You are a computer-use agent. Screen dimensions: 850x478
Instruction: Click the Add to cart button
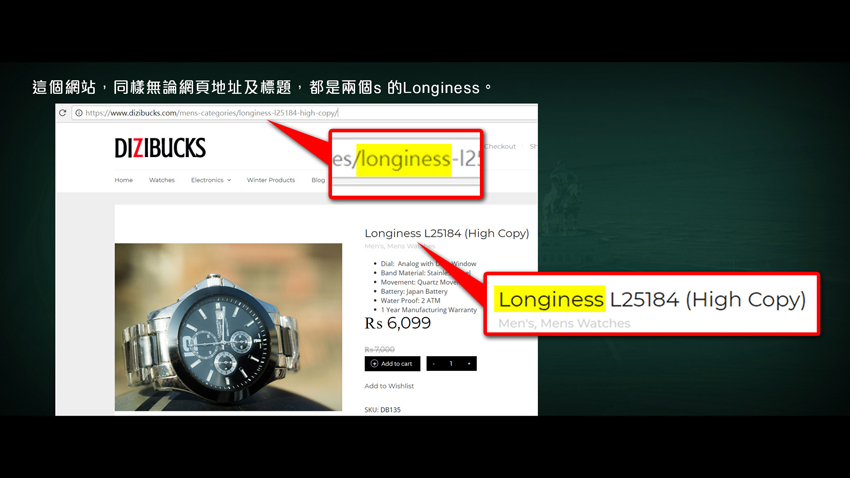(x=392, y=364)
